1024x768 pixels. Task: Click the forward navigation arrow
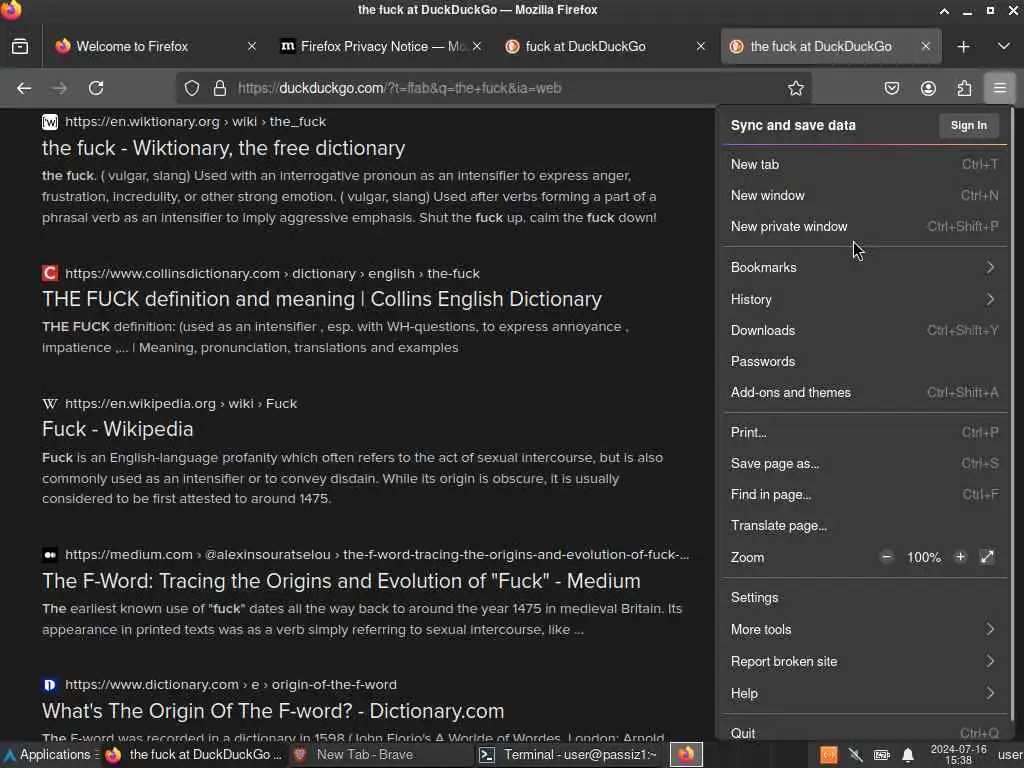59,88
